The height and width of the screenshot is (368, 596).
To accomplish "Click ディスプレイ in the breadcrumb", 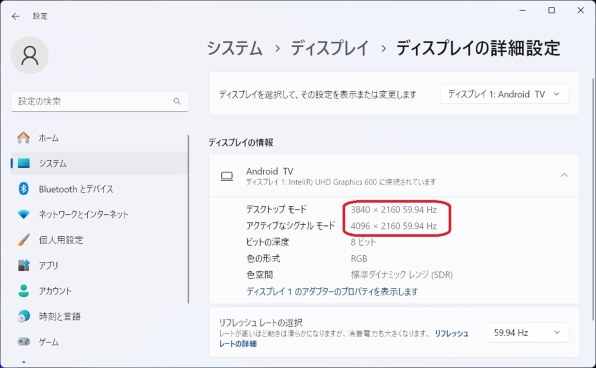I will pyautogui.click(x=330, y=48).
